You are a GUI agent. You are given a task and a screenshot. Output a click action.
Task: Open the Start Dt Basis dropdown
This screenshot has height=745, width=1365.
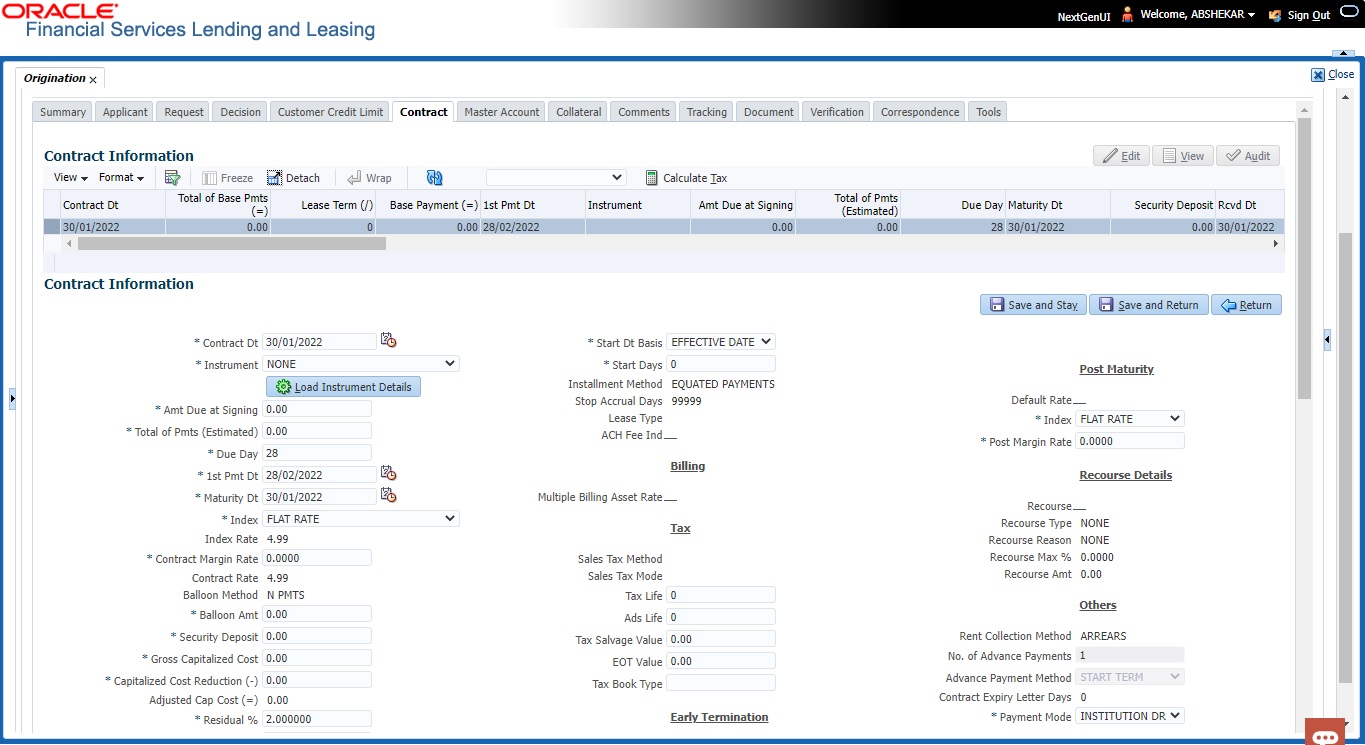tap(720, 342)
